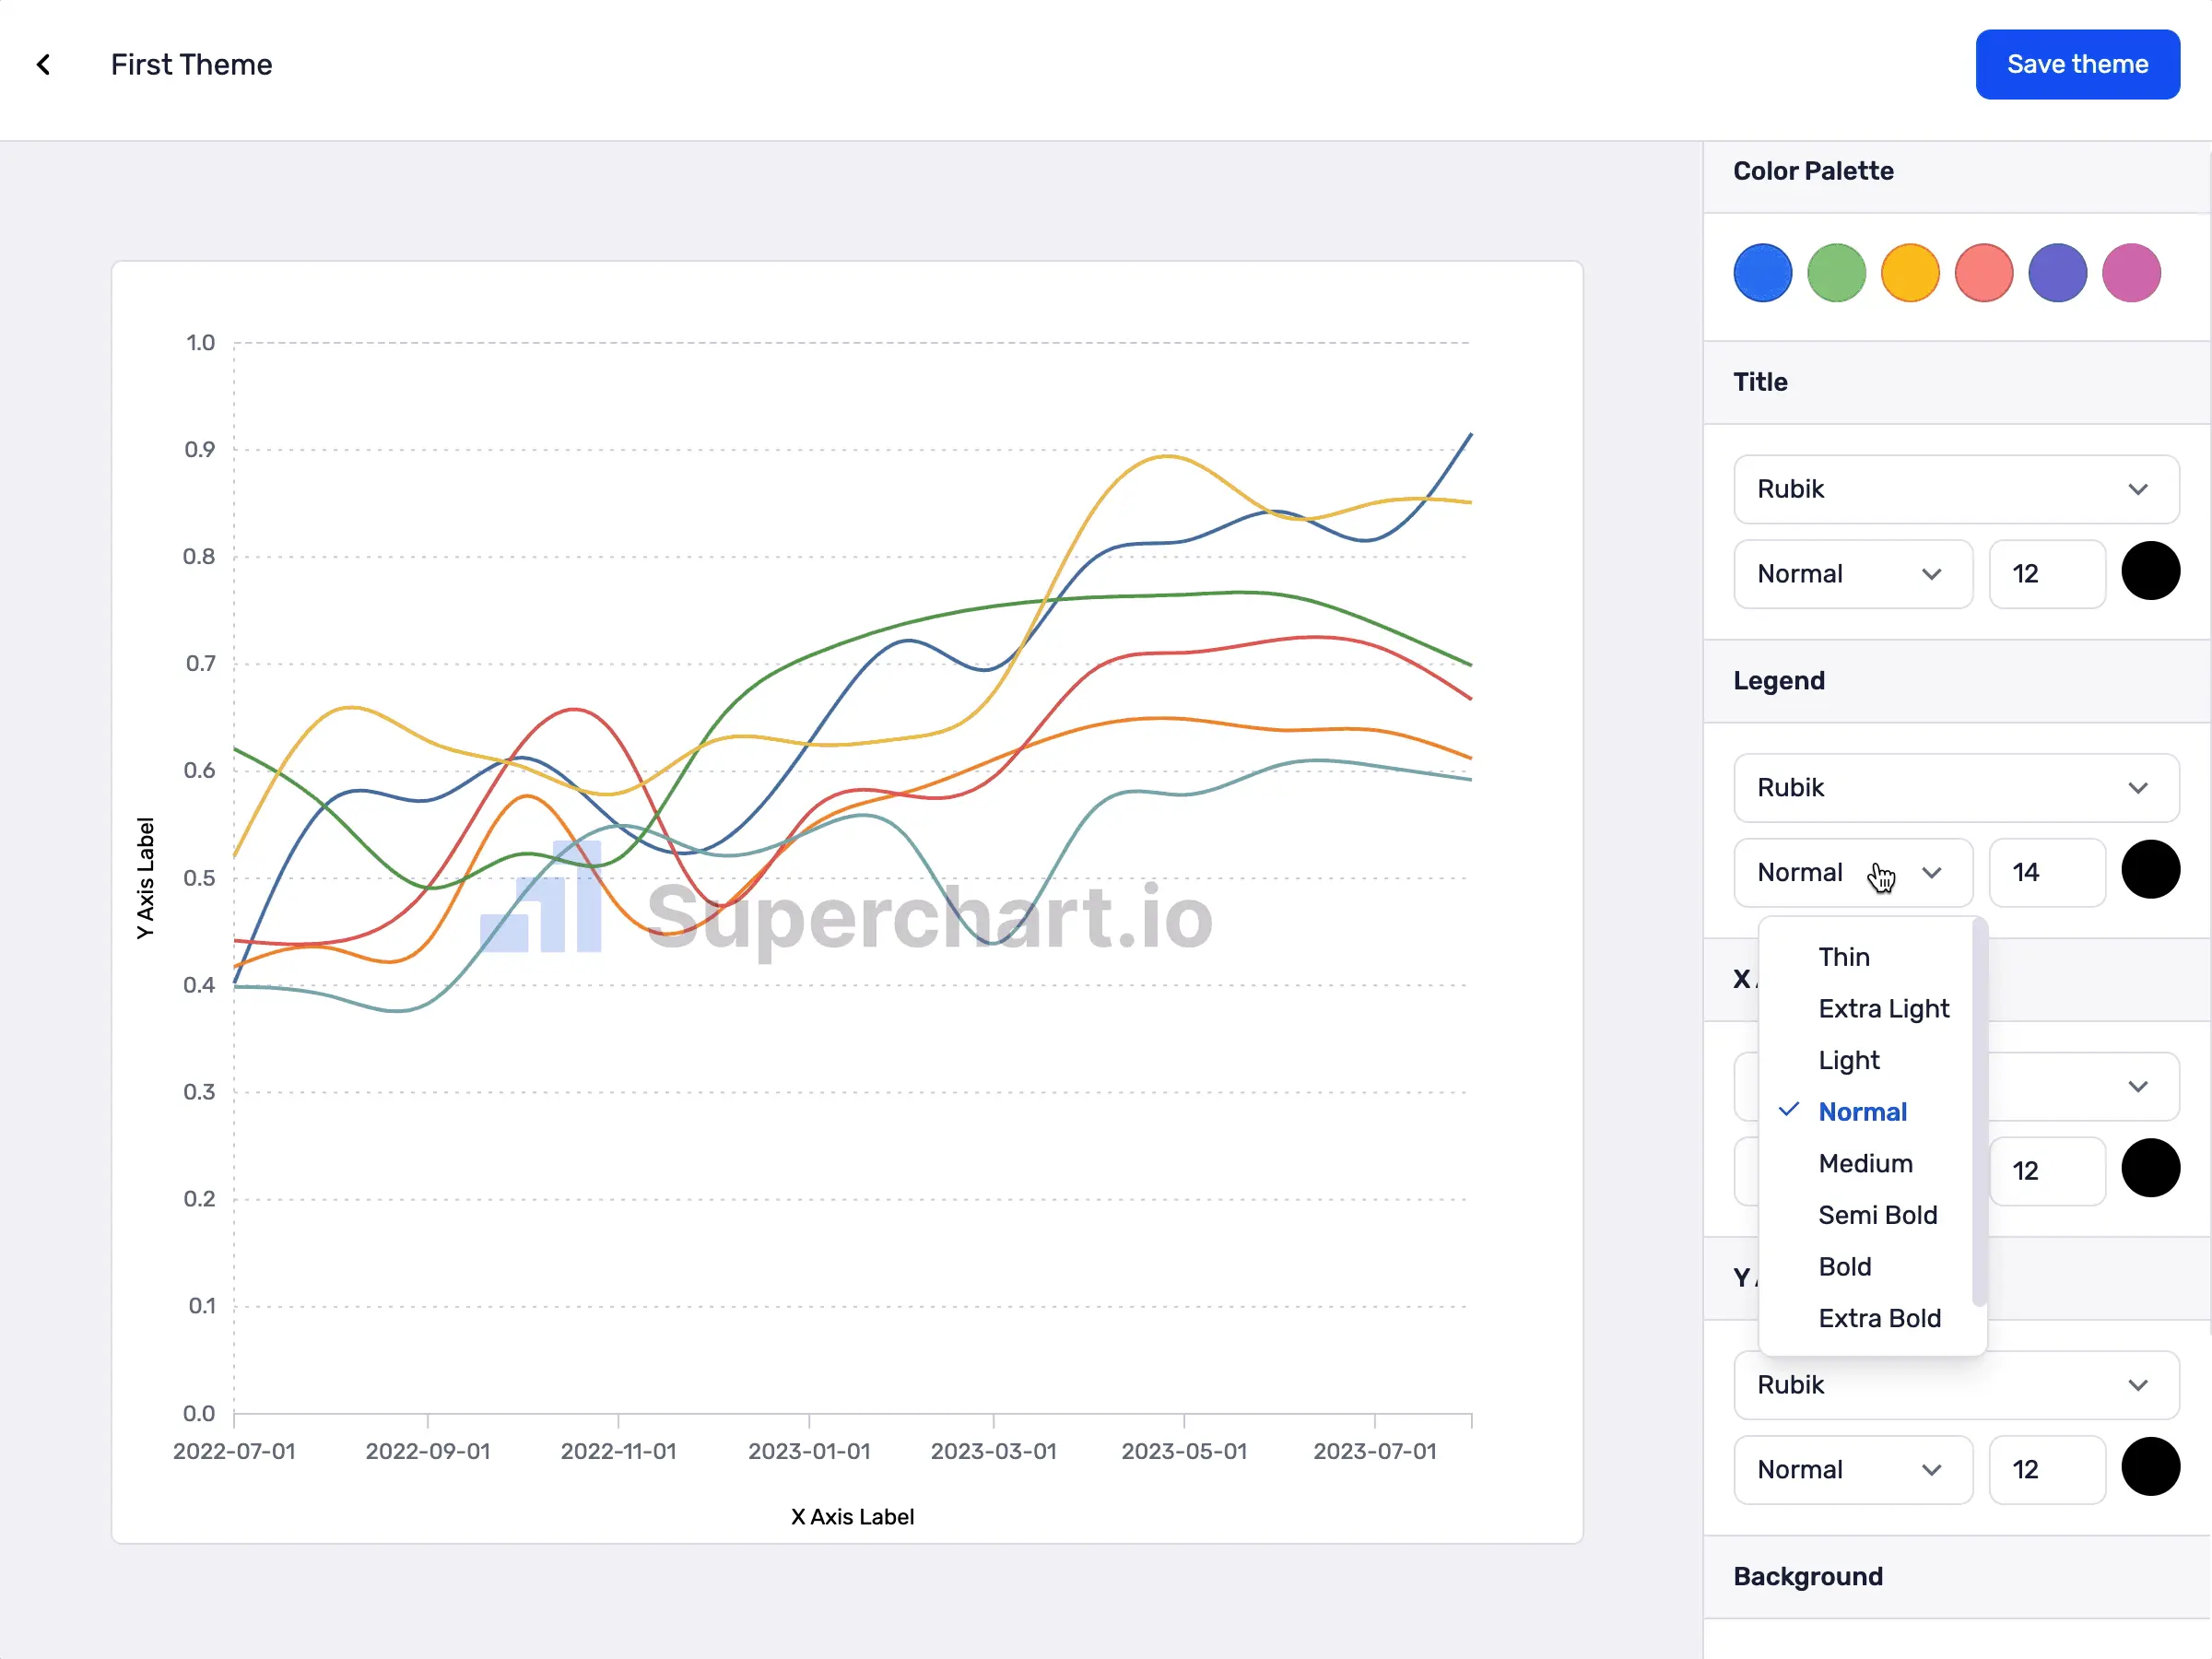Open the Legend text color picker

point(2151,869)
